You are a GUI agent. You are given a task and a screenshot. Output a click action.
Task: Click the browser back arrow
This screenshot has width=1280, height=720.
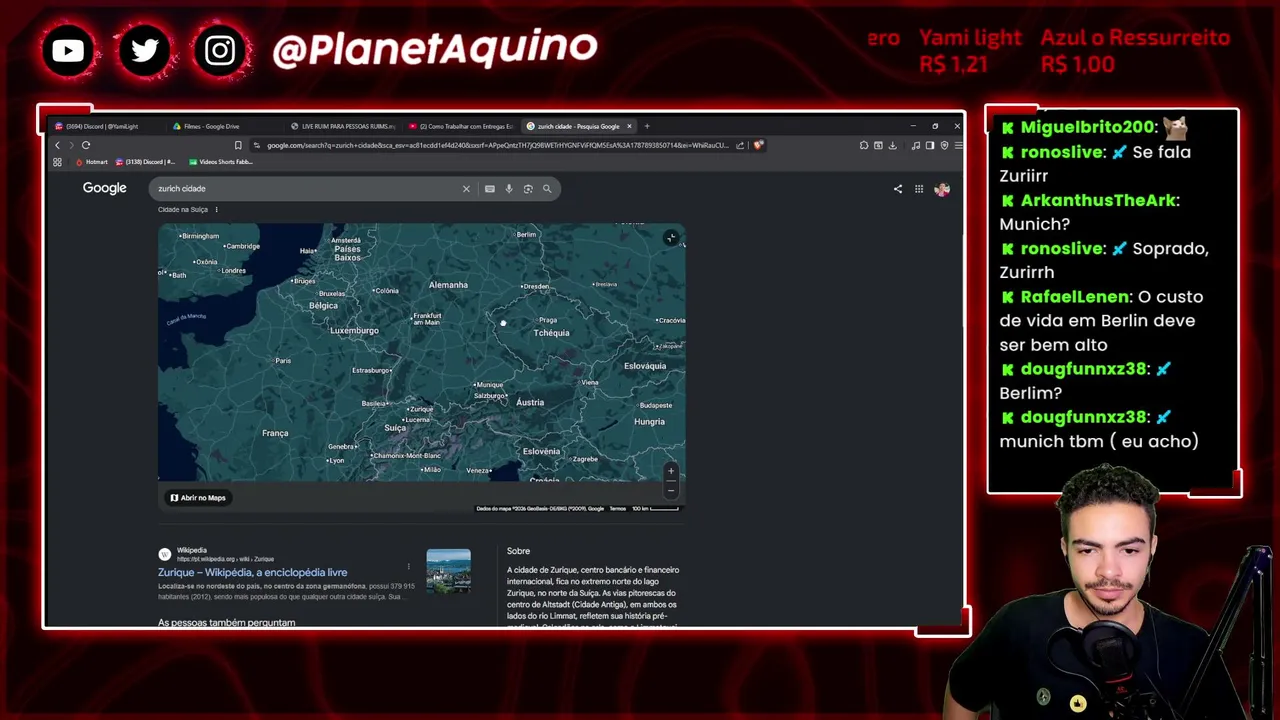[x=57, y=145]
